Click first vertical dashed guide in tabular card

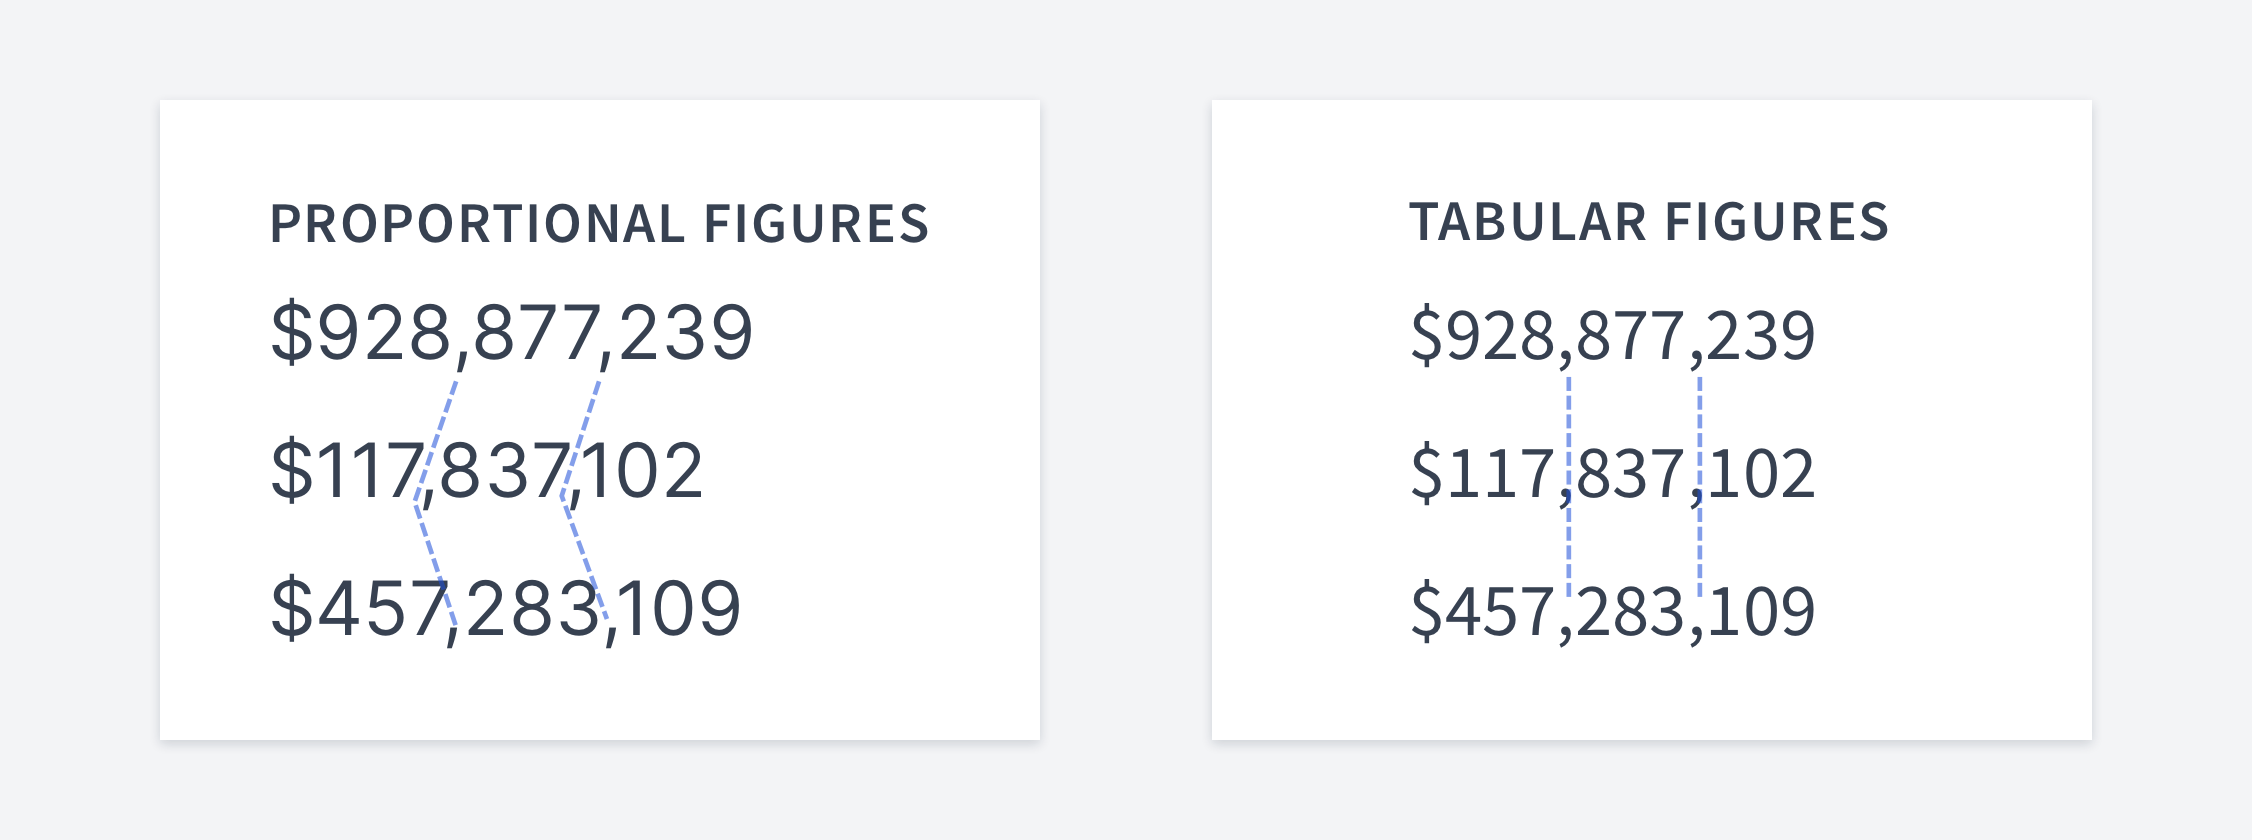pyautogui.click(x=1568, y=487)
